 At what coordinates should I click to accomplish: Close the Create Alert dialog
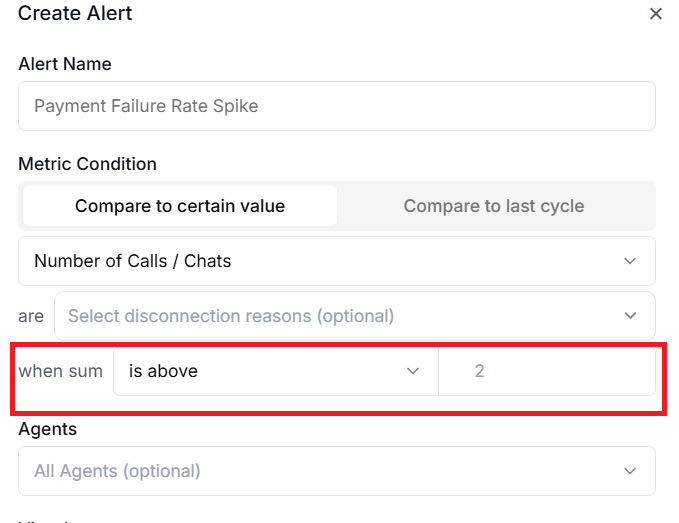coord(656,14)
